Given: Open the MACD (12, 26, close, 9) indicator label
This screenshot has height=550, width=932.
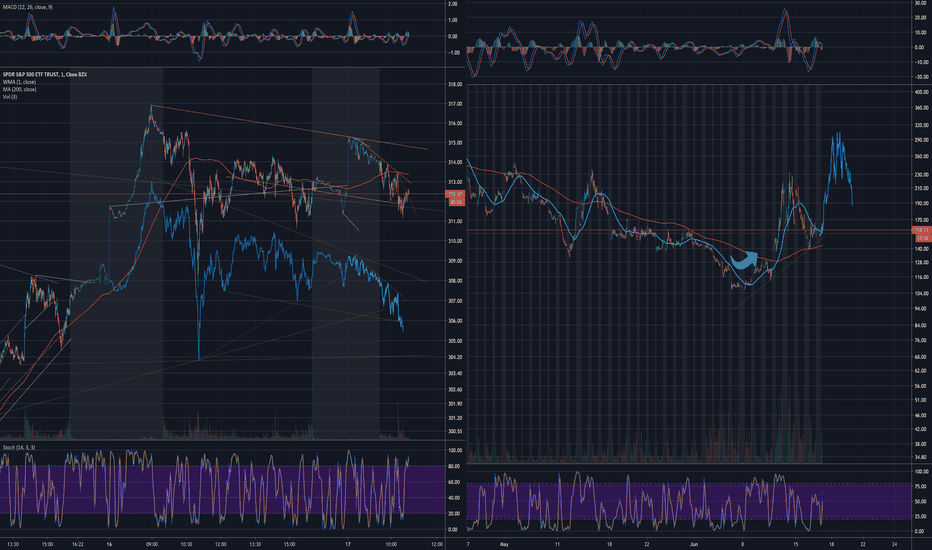Looking at the screenshot, I should [x=27, y=7].
